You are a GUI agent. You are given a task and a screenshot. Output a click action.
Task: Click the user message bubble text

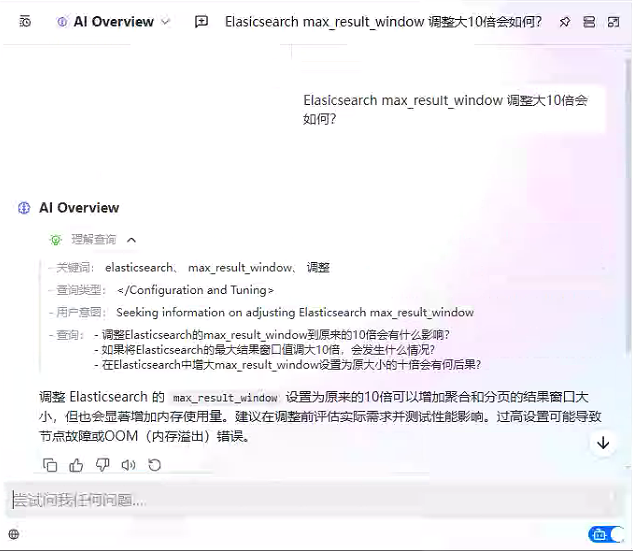click(x=445, y=109)
